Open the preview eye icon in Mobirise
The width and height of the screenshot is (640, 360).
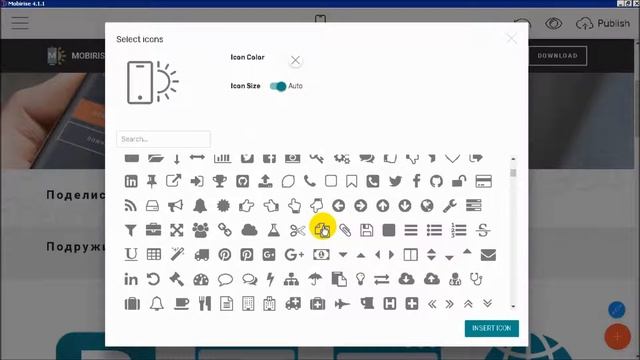coord(553,24)
